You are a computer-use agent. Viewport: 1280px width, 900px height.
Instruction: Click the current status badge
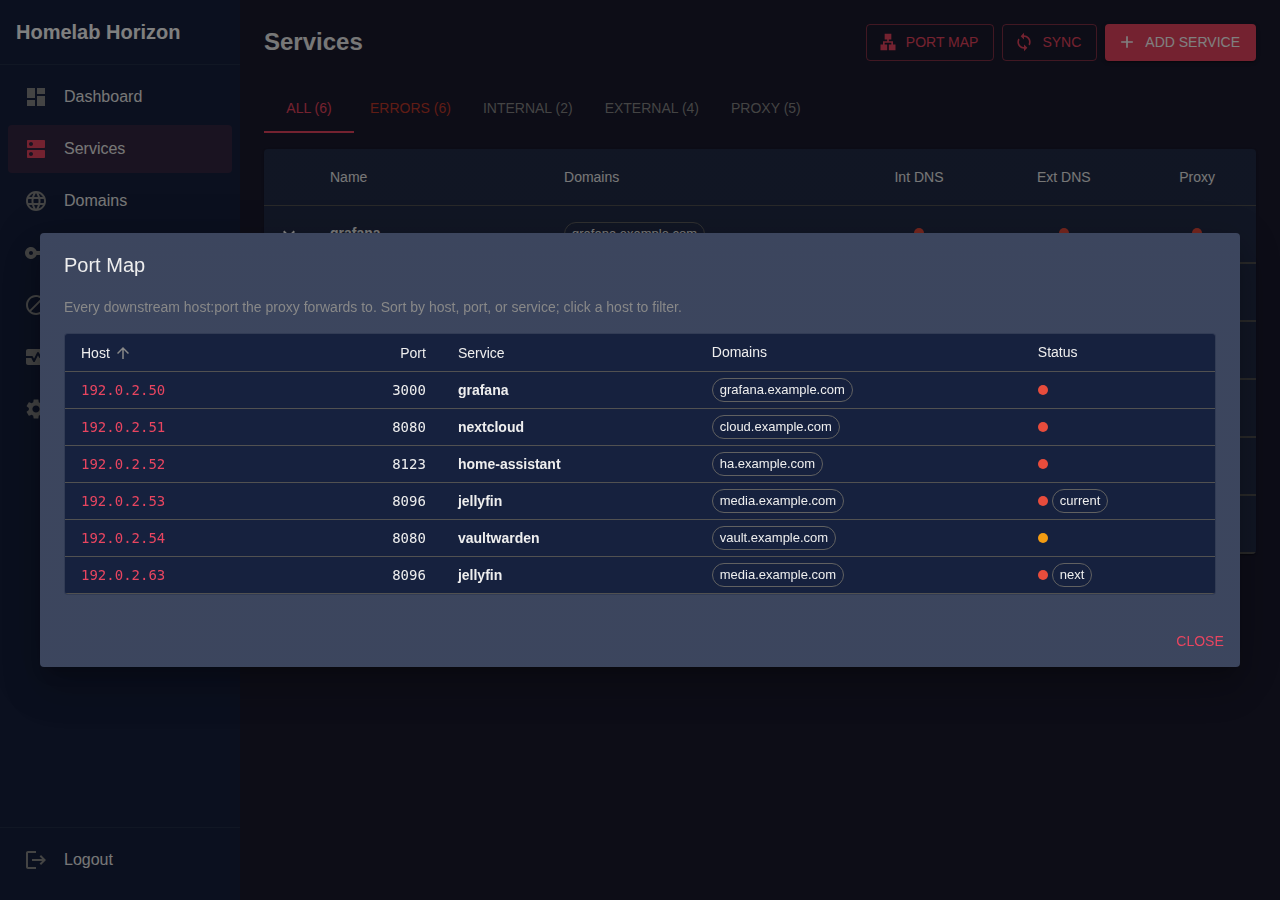[x=1080, y=501]
